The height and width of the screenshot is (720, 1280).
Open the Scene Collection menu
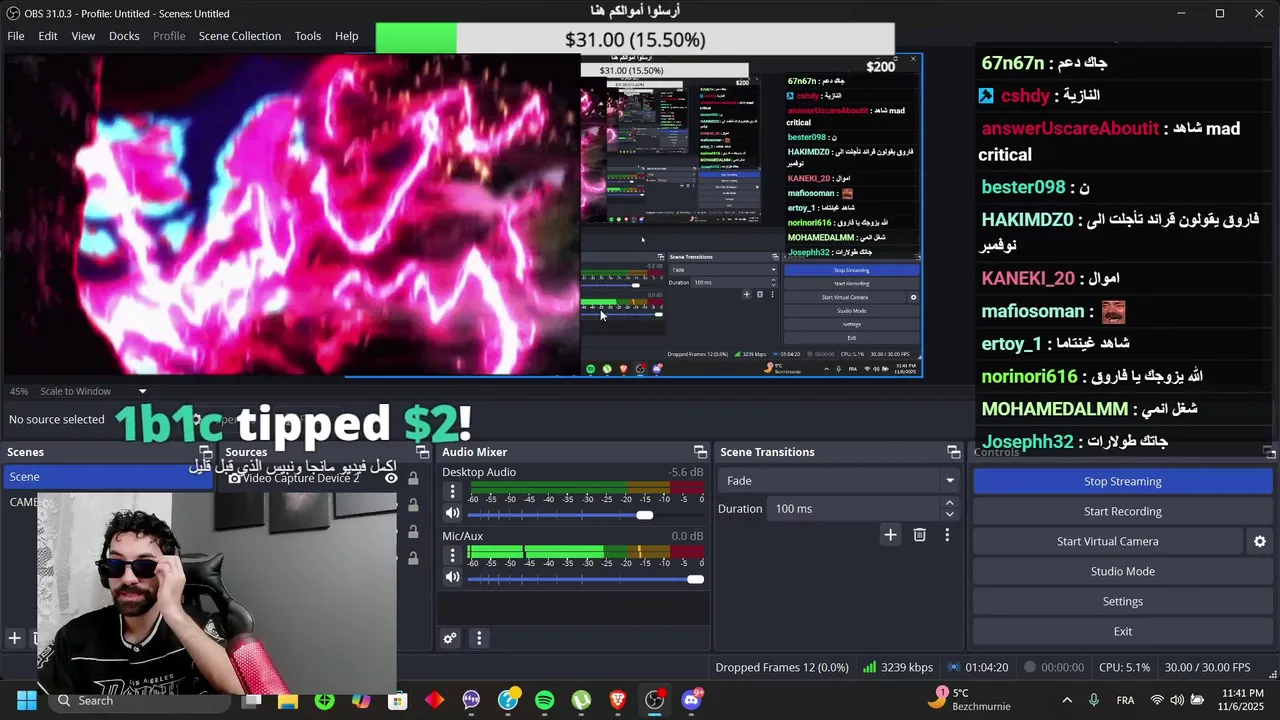tap(240, 36)
